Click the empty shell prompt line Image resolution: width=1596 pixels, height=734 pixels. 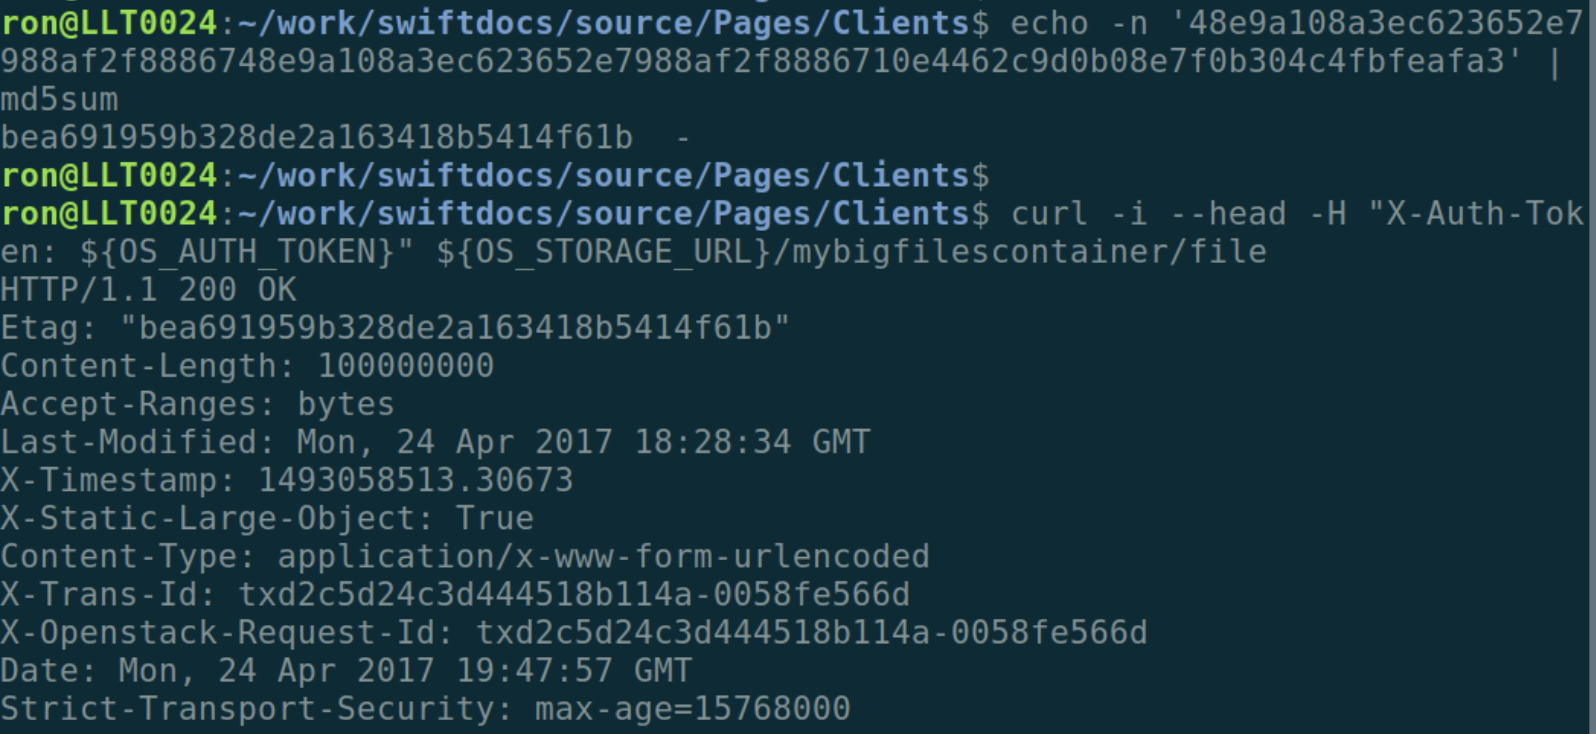[495, 176]
